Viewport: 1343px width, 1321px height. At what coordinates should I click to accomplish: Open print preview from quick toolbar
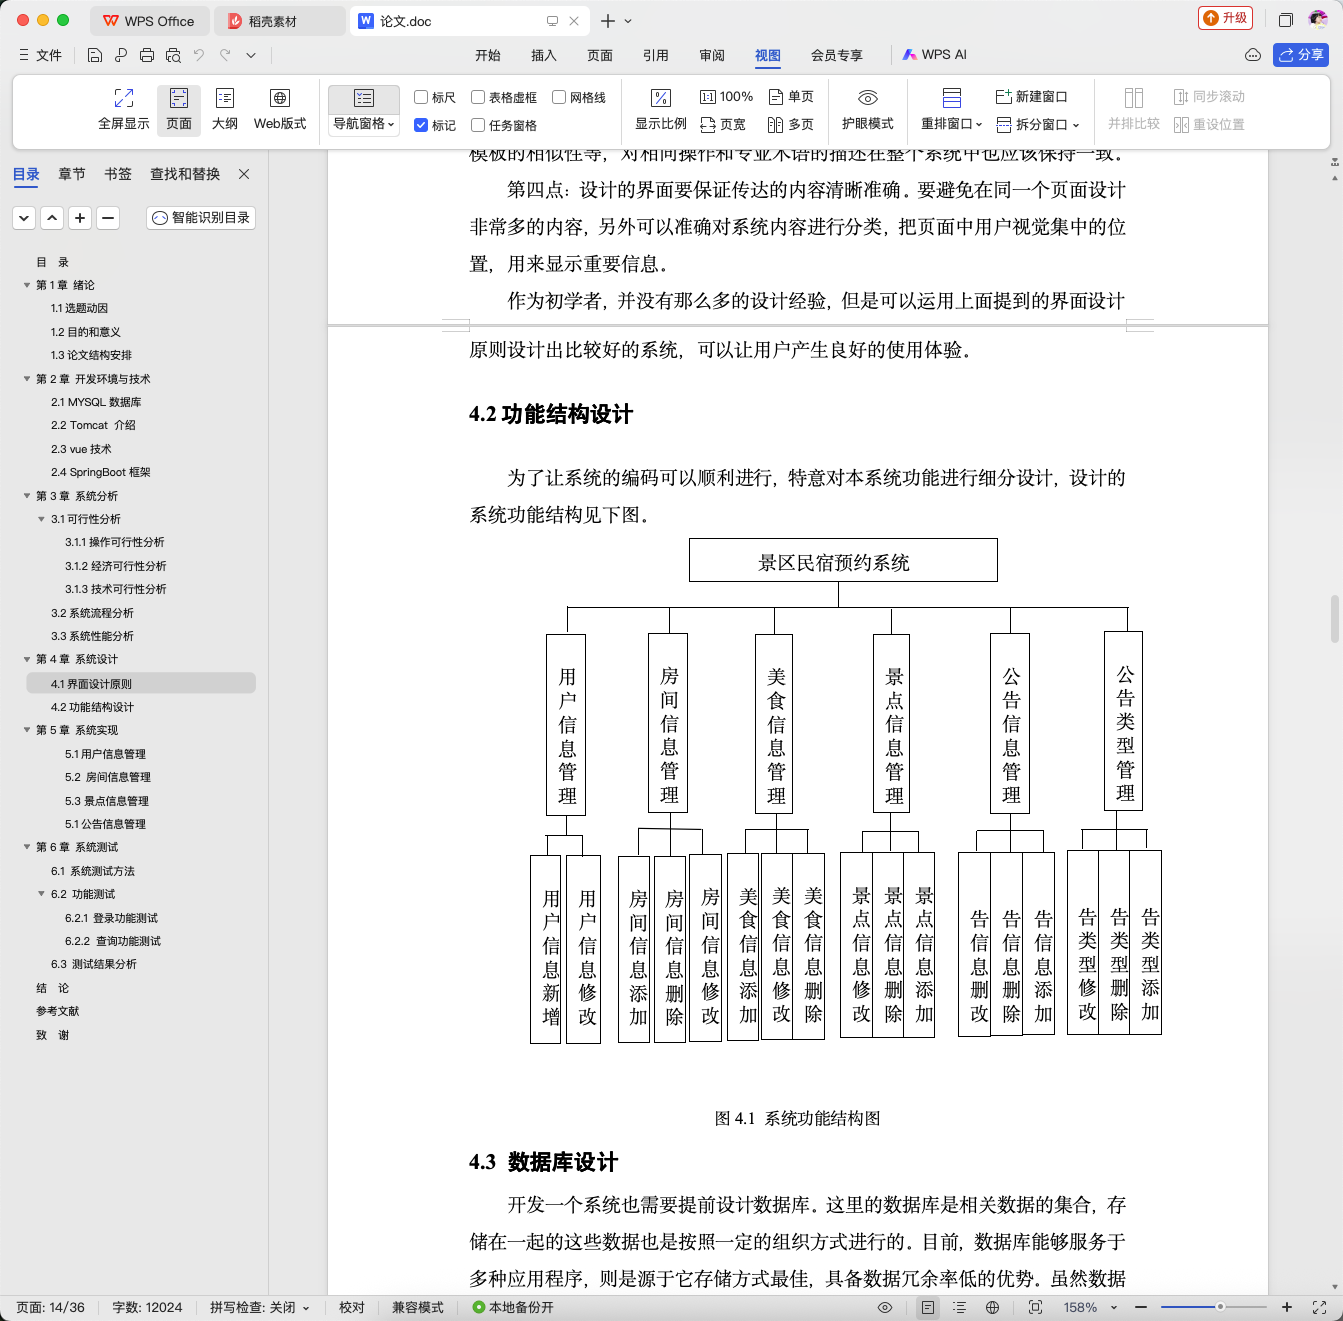click(x=173, y=55)
